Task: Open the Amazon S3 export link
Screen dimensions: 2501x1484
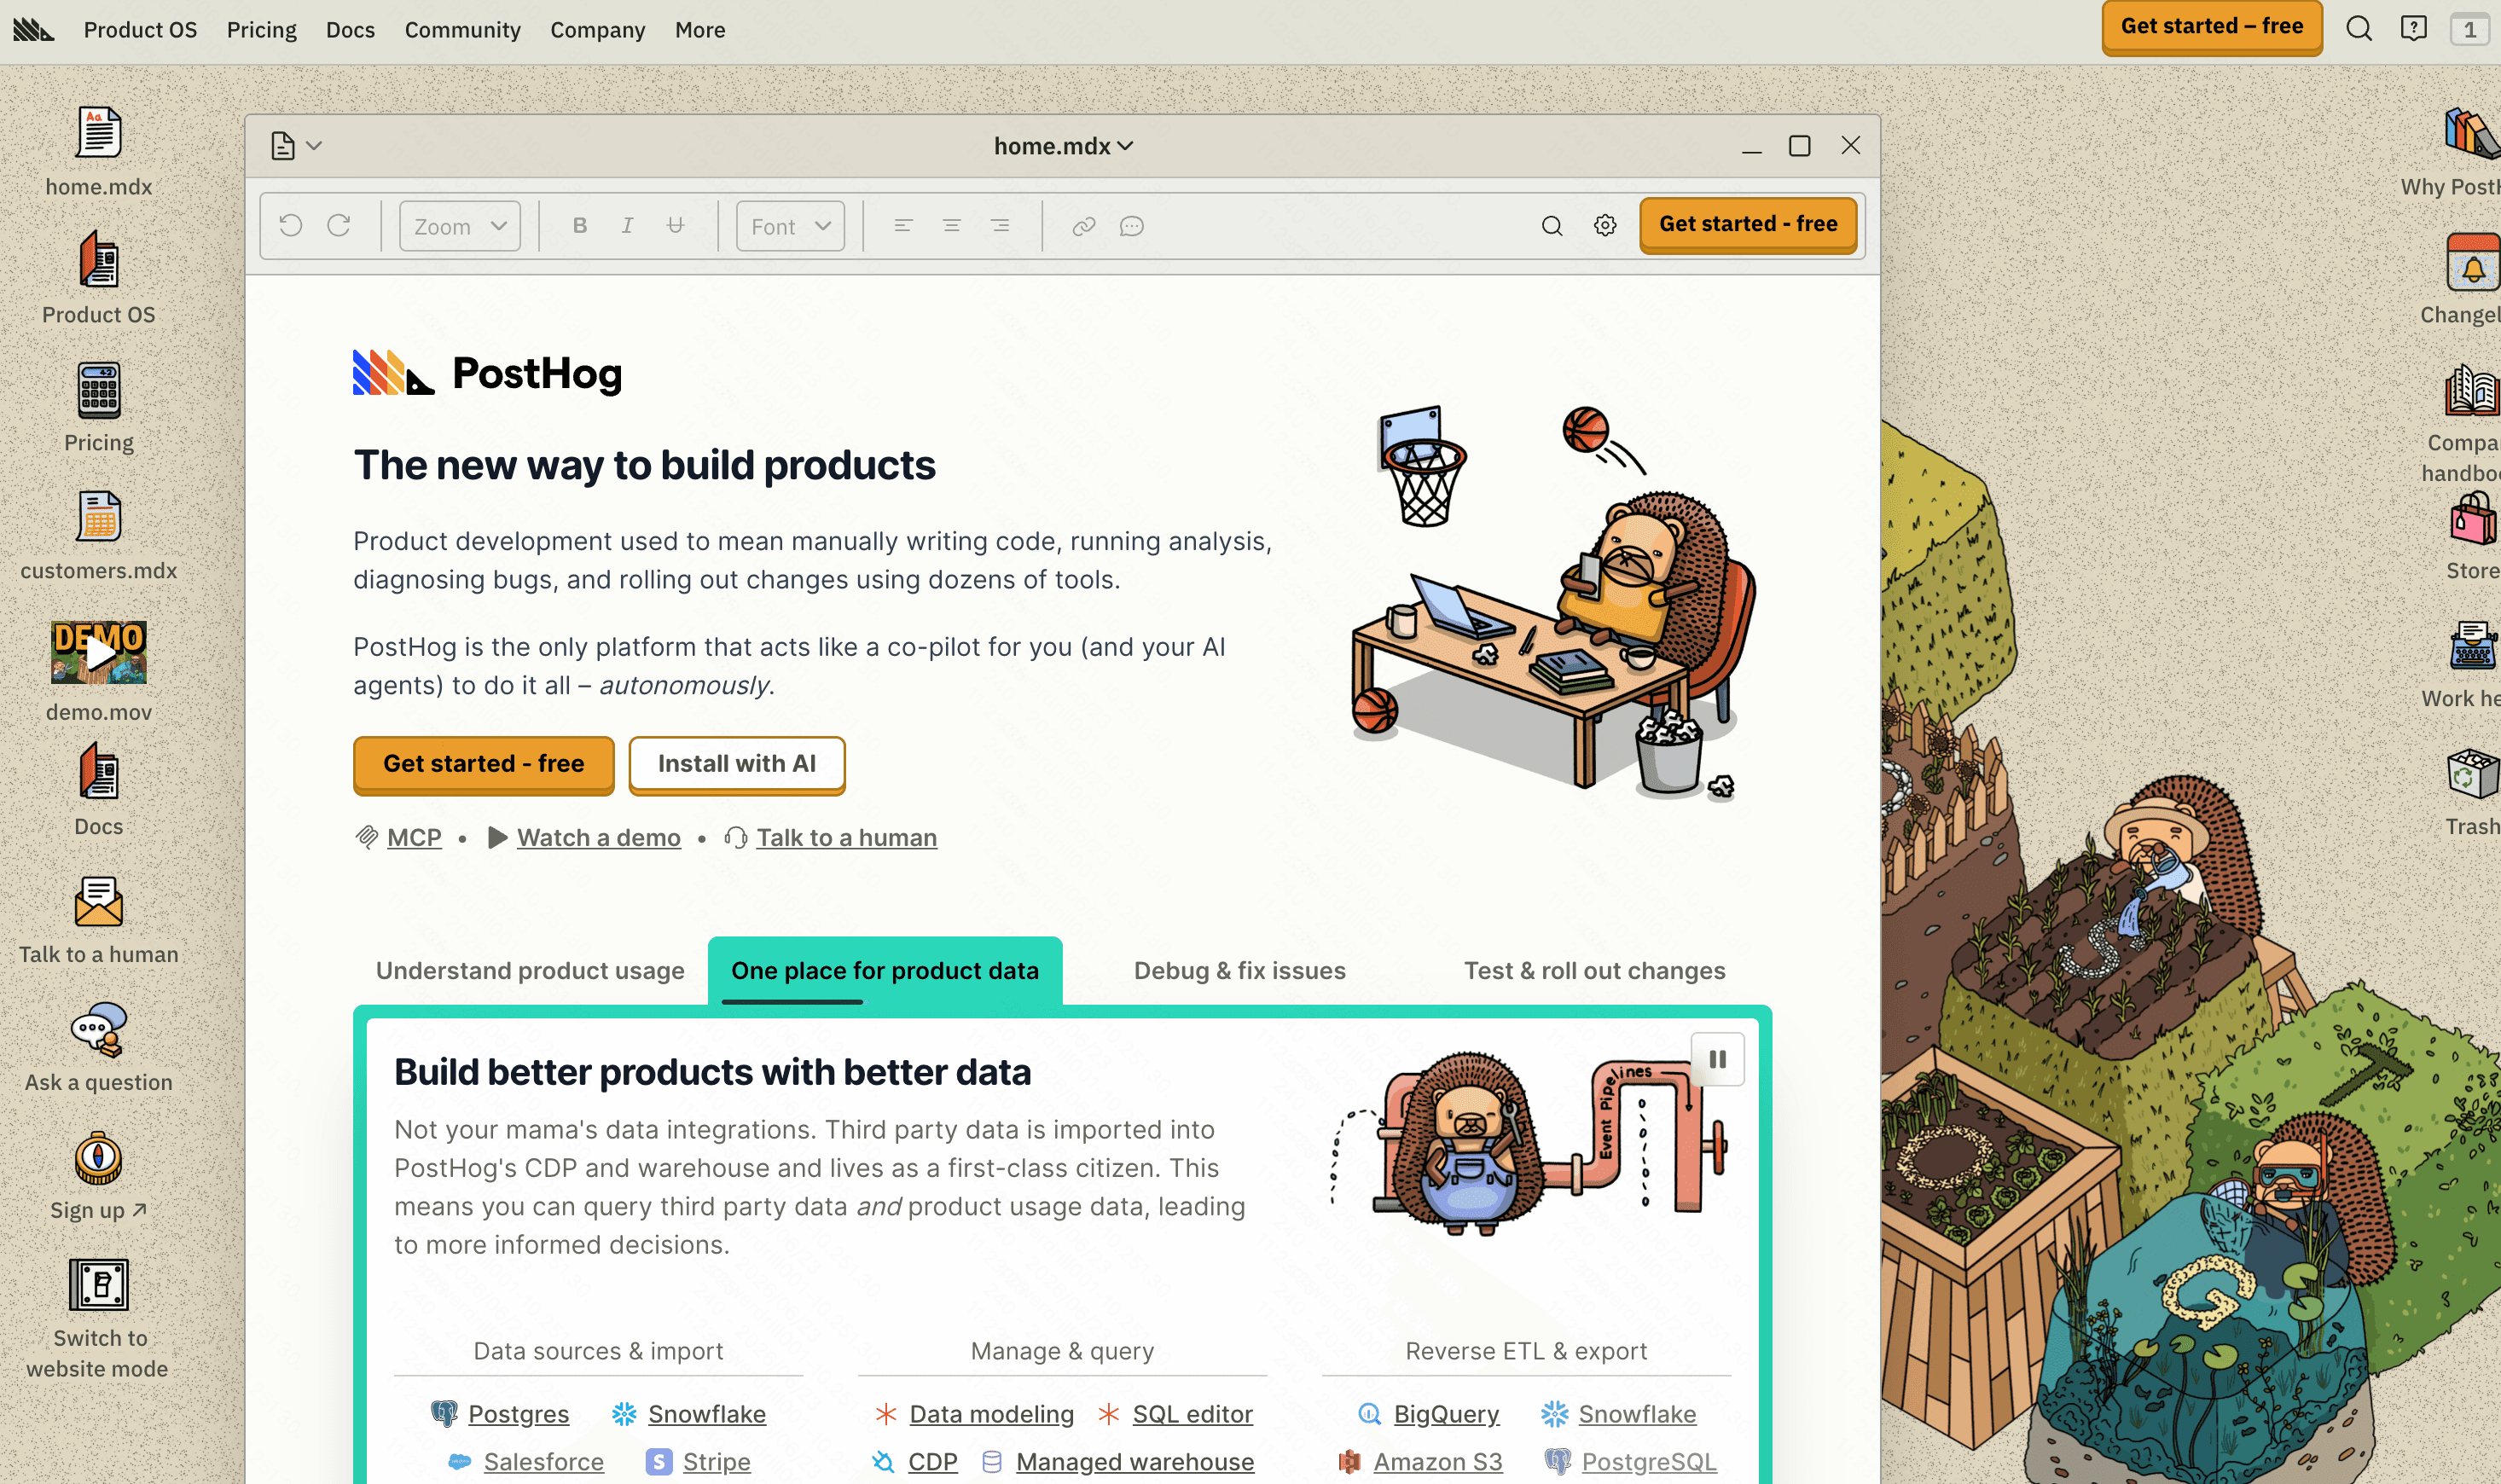Action: pos(1437,1461)
